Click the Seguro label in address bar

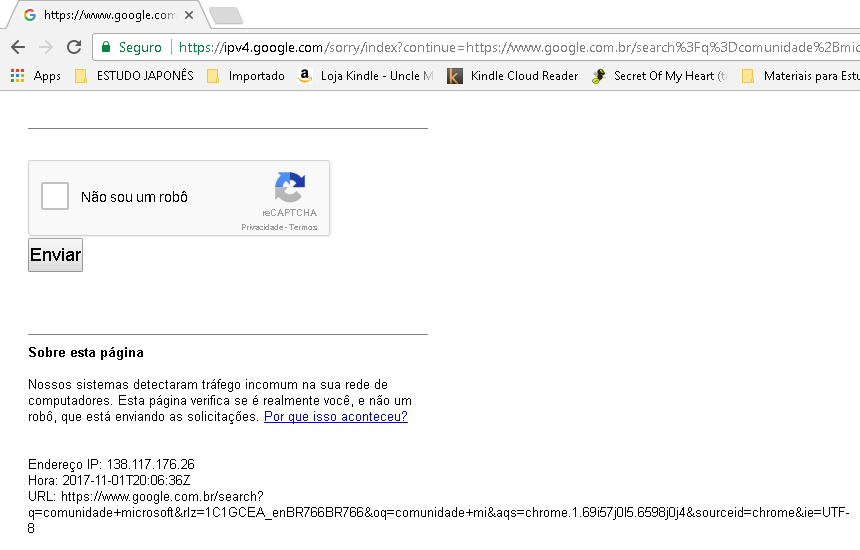click(140, 47)
